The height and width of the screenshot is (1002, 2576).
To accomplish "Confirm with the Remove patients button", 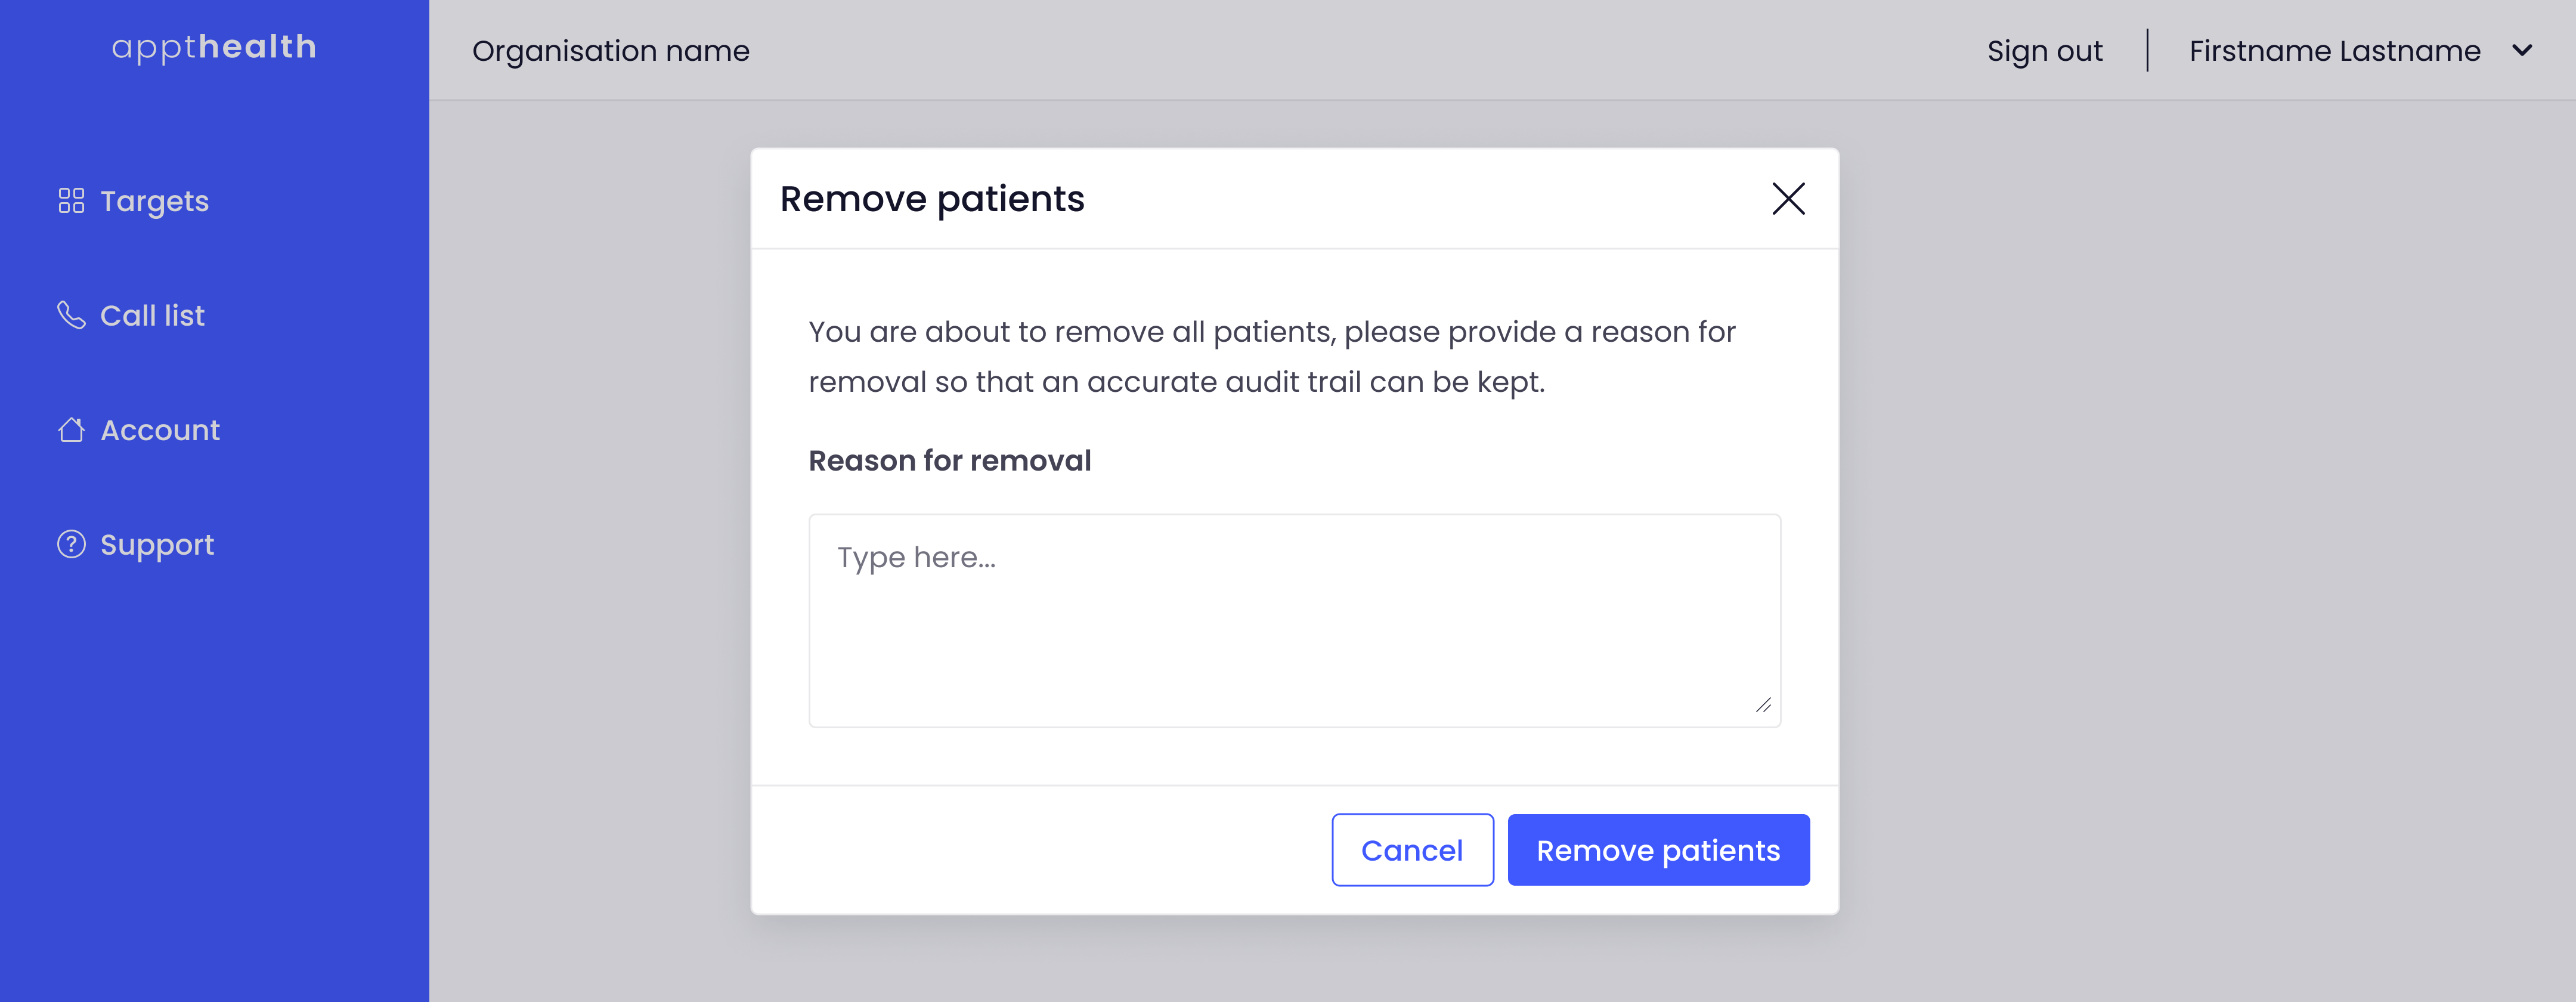I will click(1658, 850).
